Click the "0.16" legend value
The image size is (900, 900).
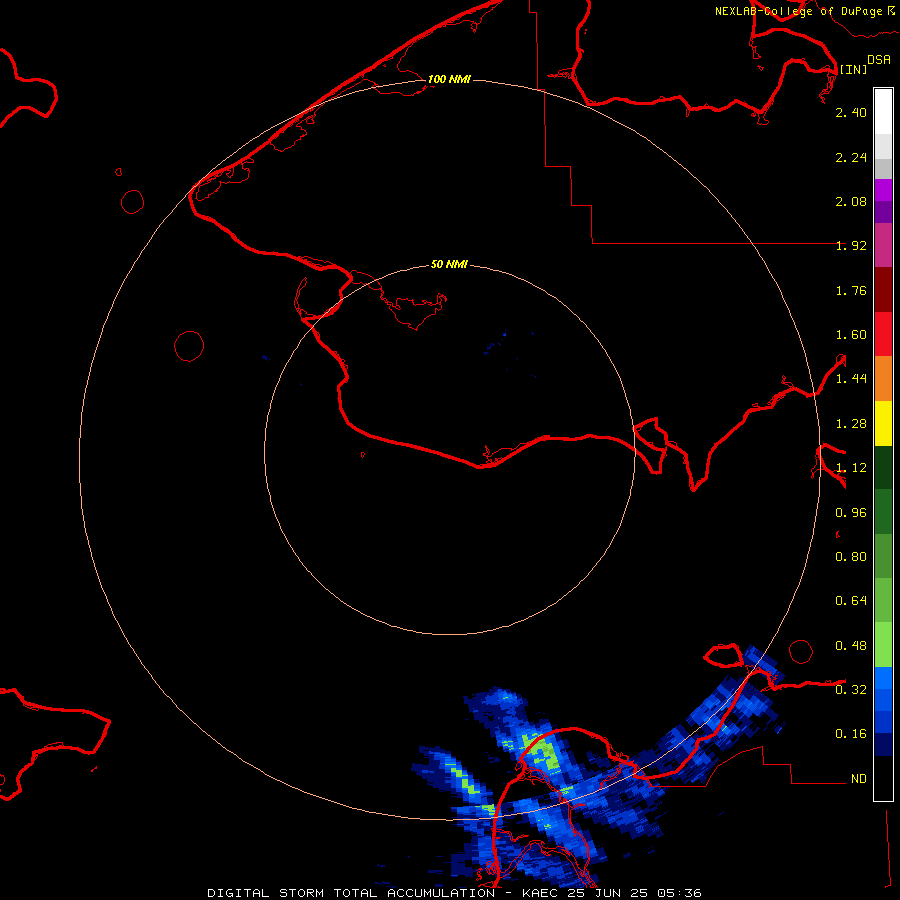click(x=851, y=734)
